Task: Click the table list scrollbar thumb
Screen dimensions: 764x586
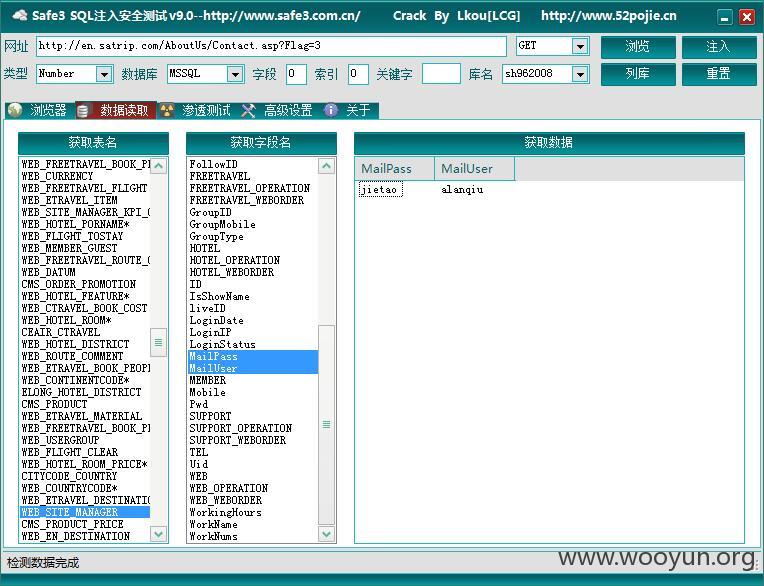Action: [x=158, y=342]
